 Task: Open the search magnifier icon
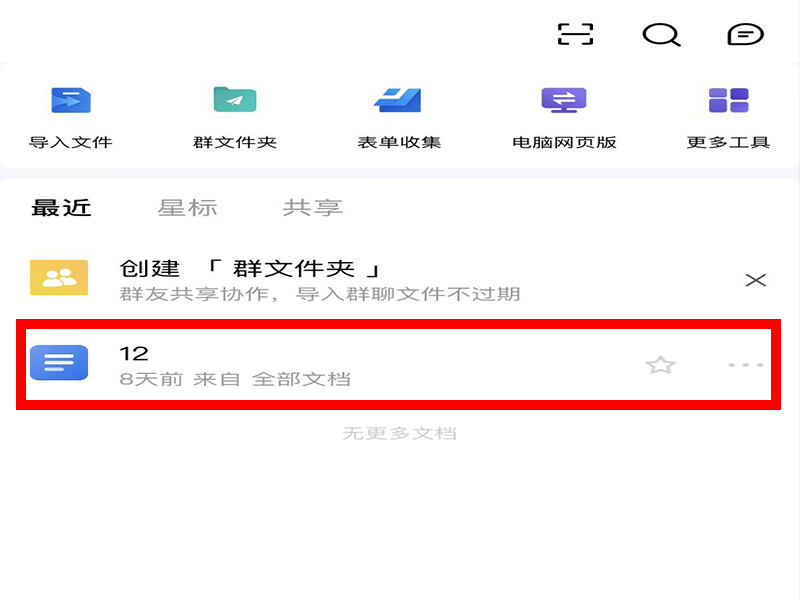[661, 35]
